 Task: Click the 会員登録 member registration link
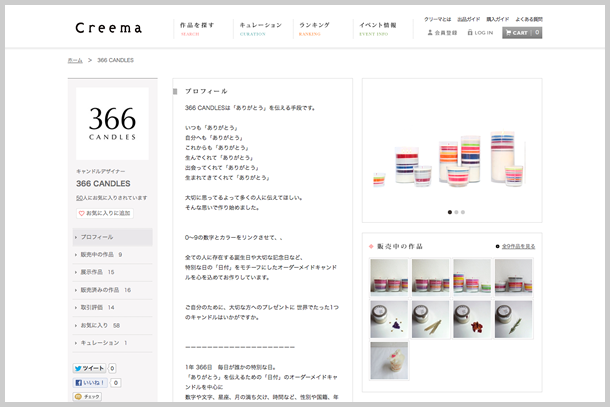pyautogui.click(x=442, y=33)
